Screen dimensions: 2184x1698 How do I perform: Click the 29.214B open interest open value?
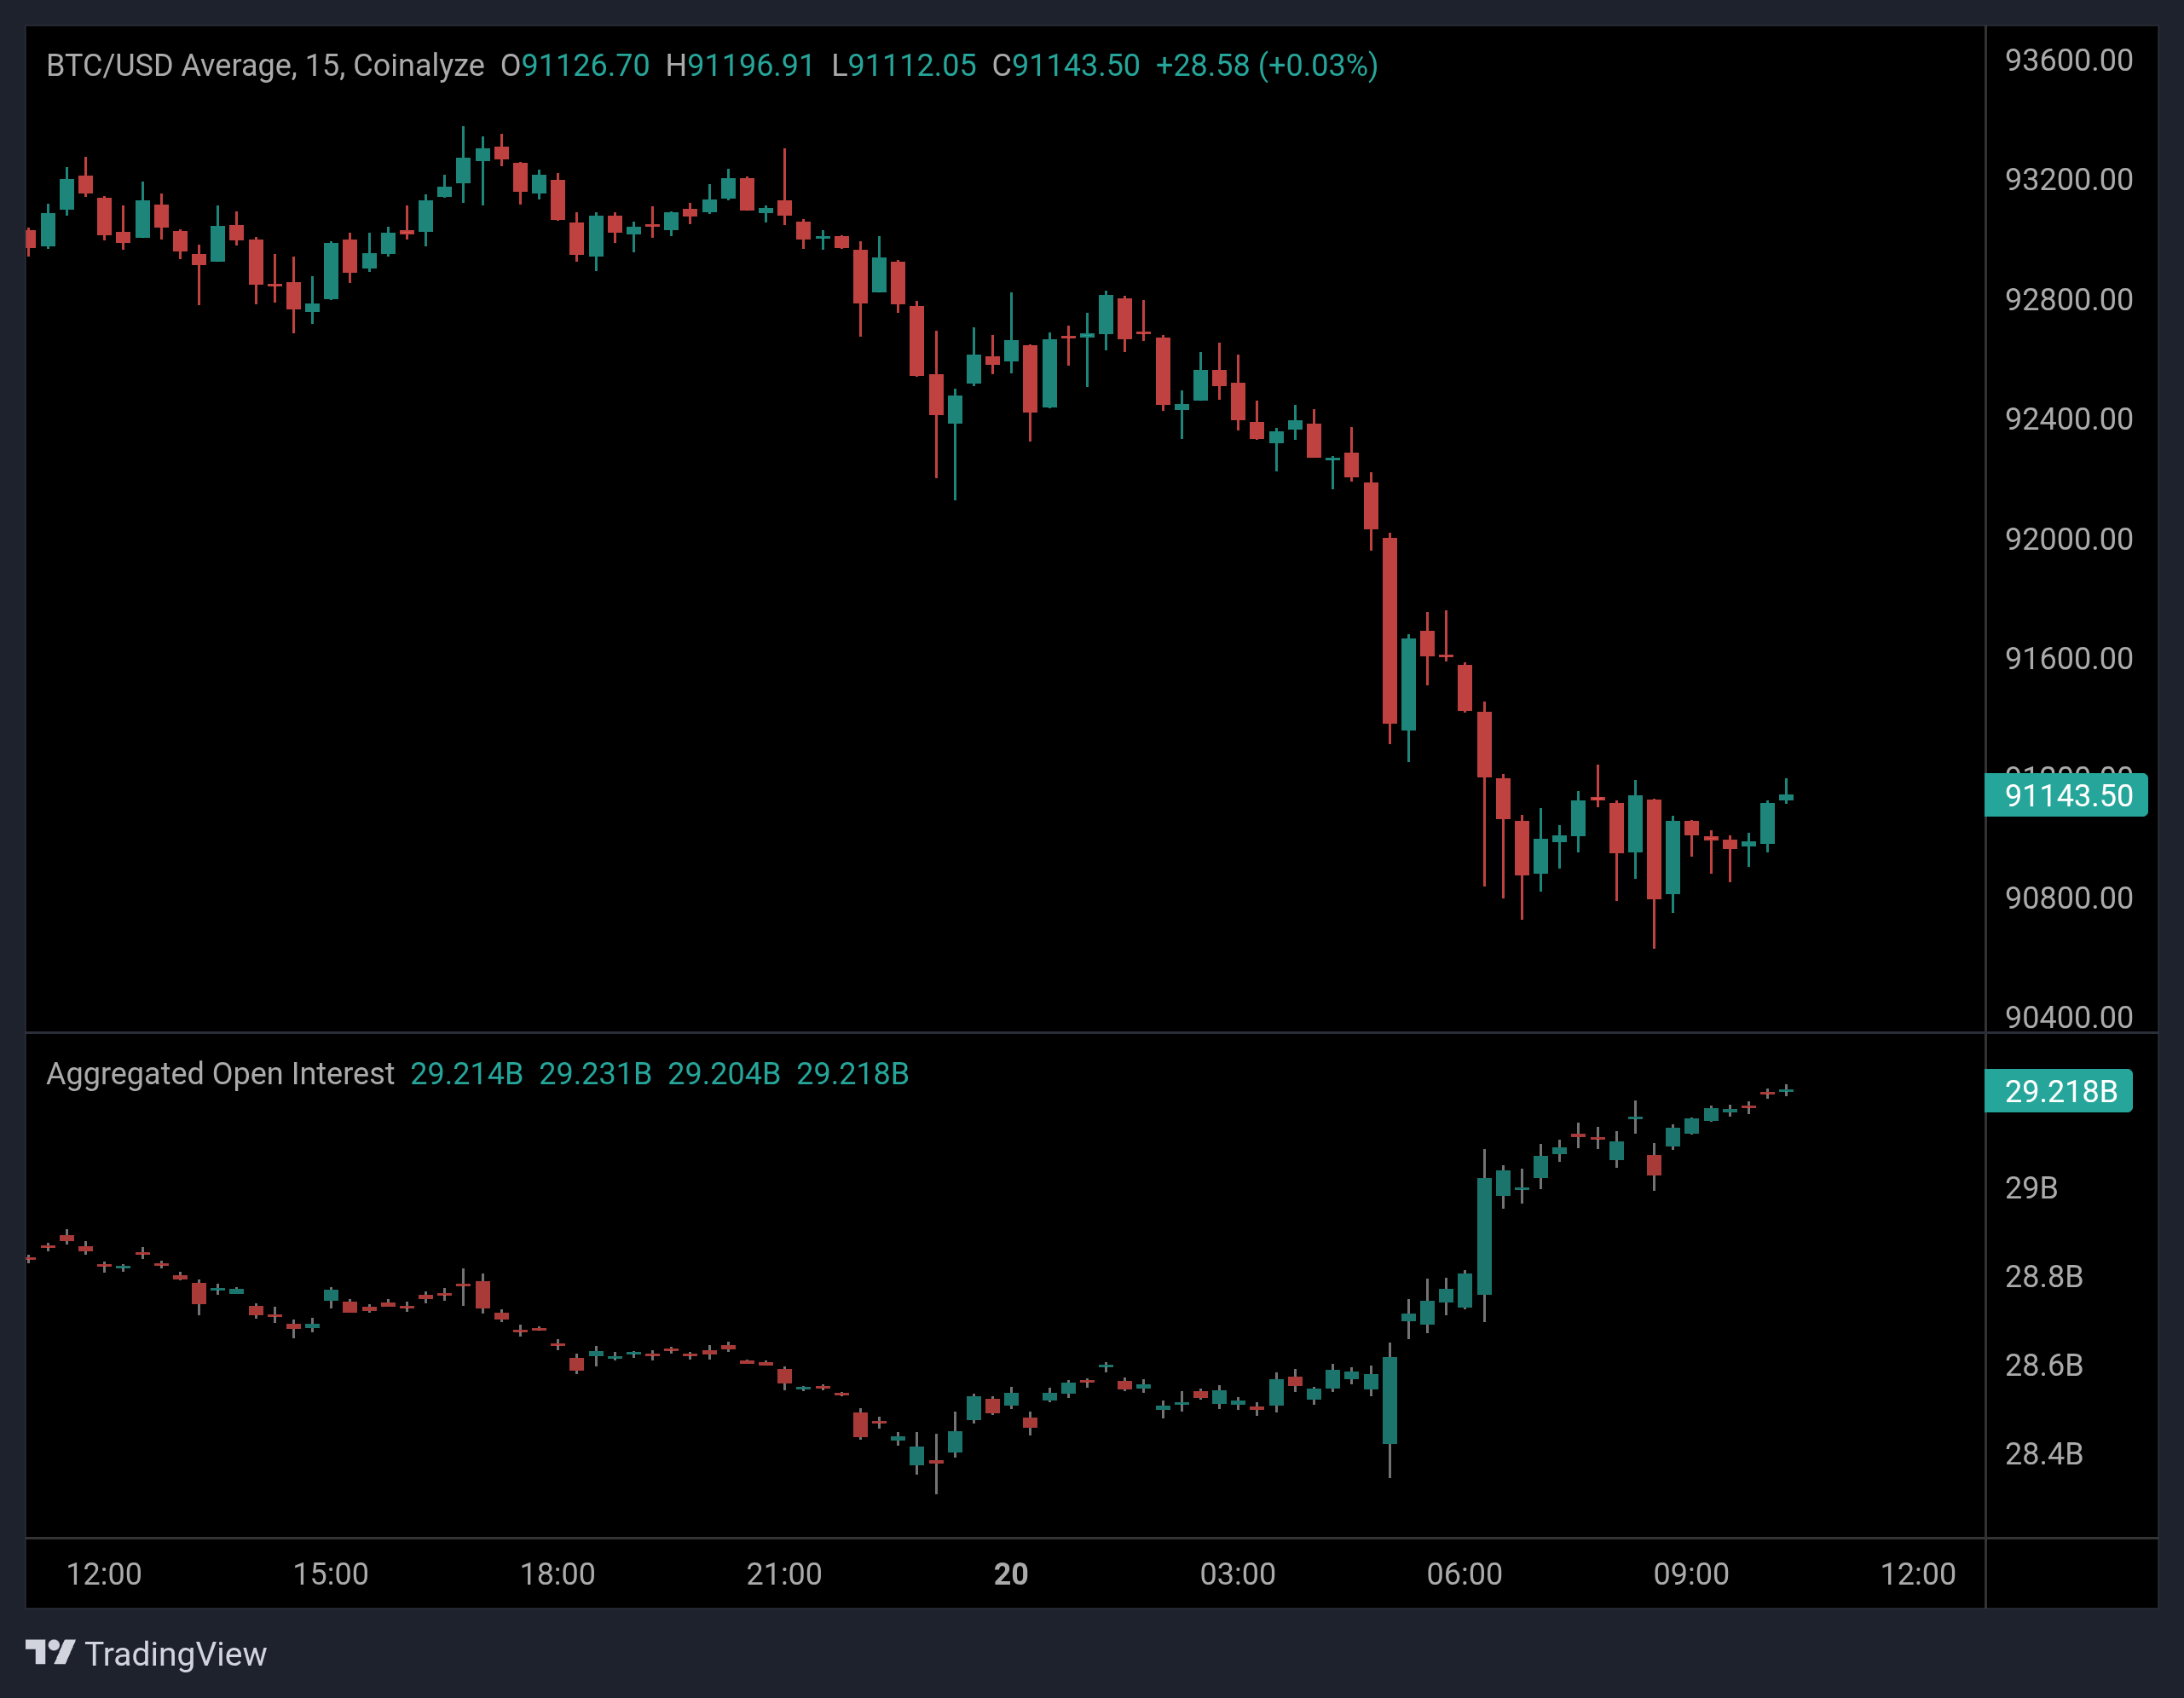click(467, 1073)
